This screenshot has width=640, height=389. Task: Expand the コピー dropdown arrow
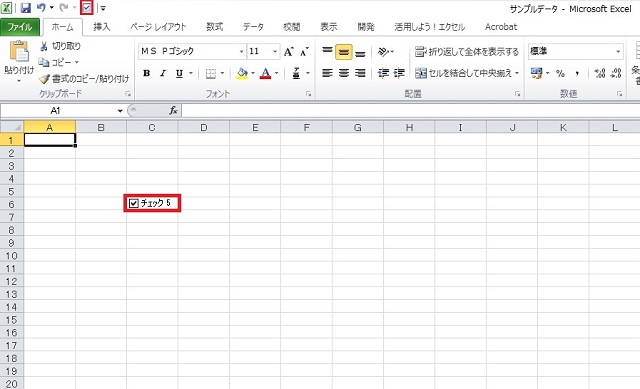pyautogui.click(x=77, y=62)
